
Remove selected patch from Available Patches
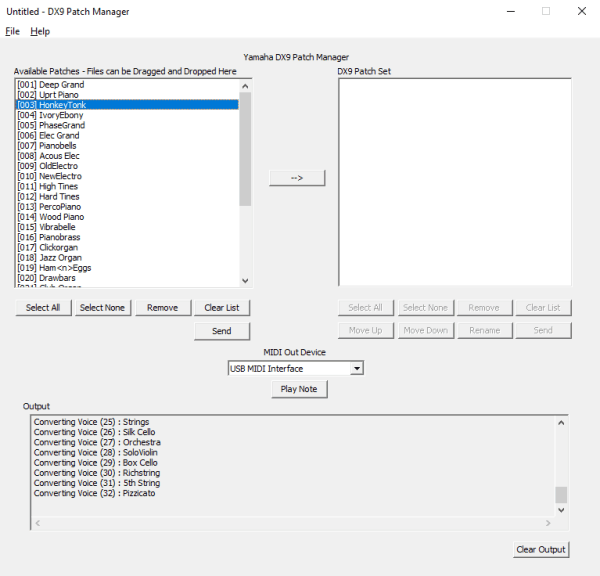point(162,308)
